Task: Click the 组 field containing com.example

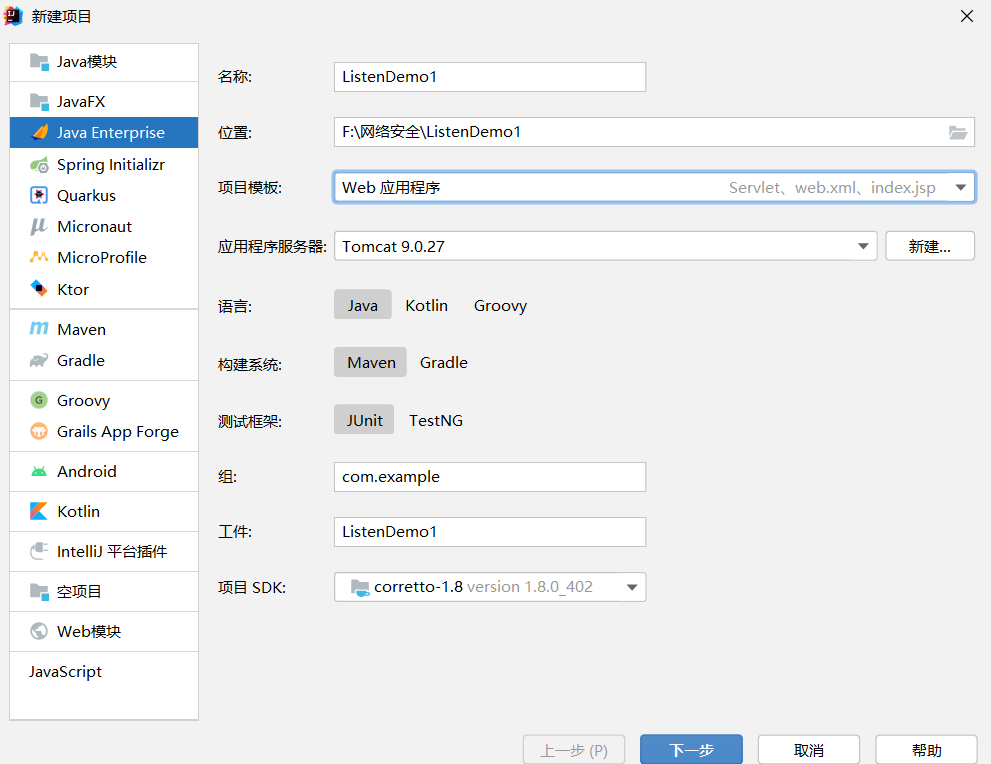Action: pos(490,476)
